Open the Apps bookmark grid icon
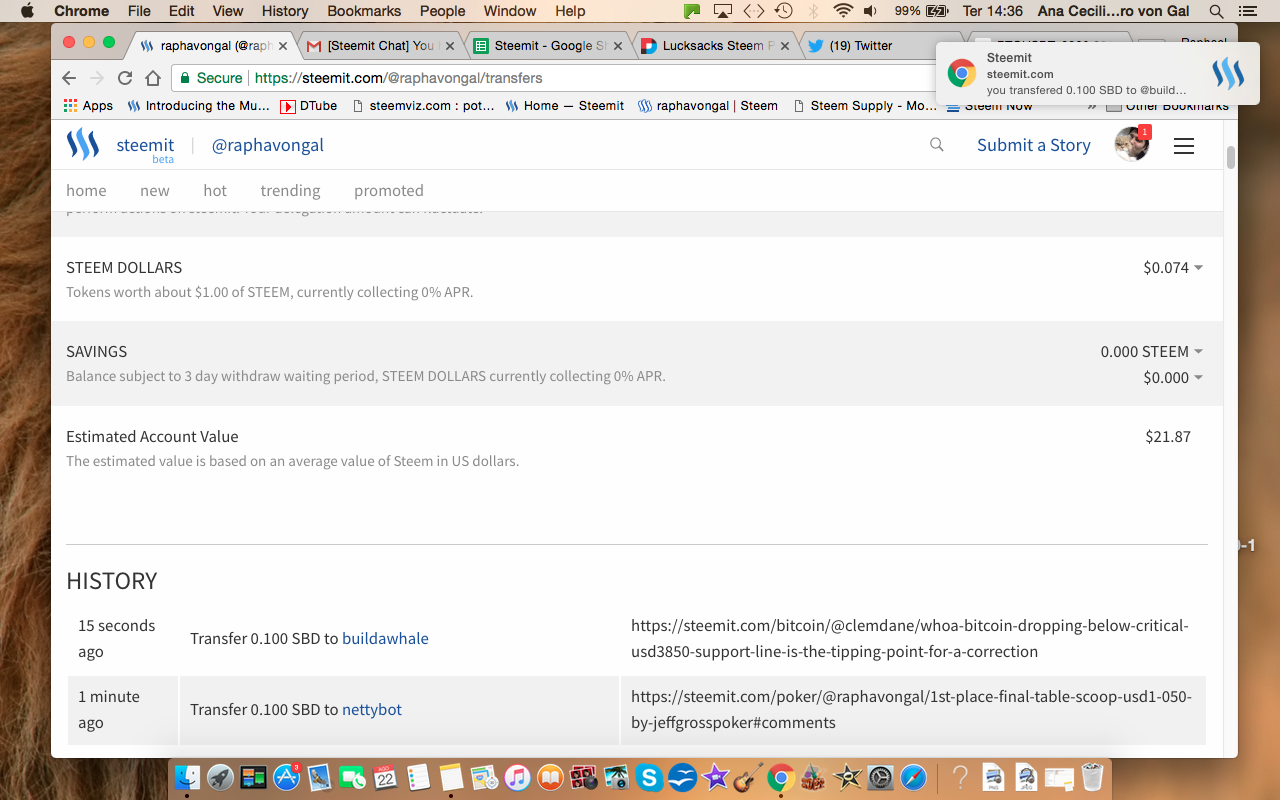Image resolution: width=1280 pixels, height=800 pixels. point(70,105)
